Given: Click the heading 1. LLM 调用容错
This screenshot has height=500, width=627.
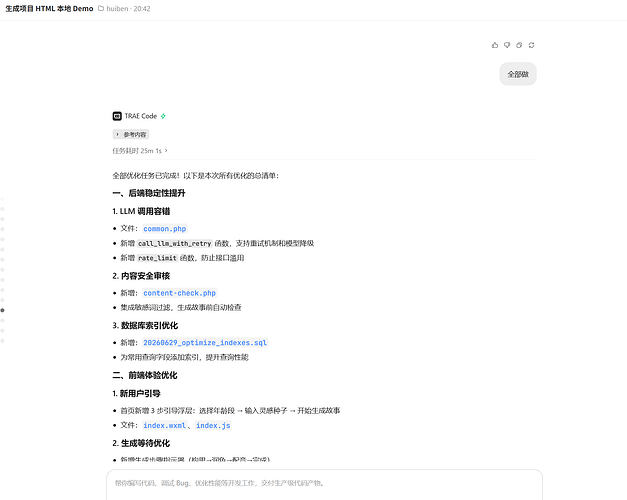Looking at the screenshot, I should pos(141,211).
